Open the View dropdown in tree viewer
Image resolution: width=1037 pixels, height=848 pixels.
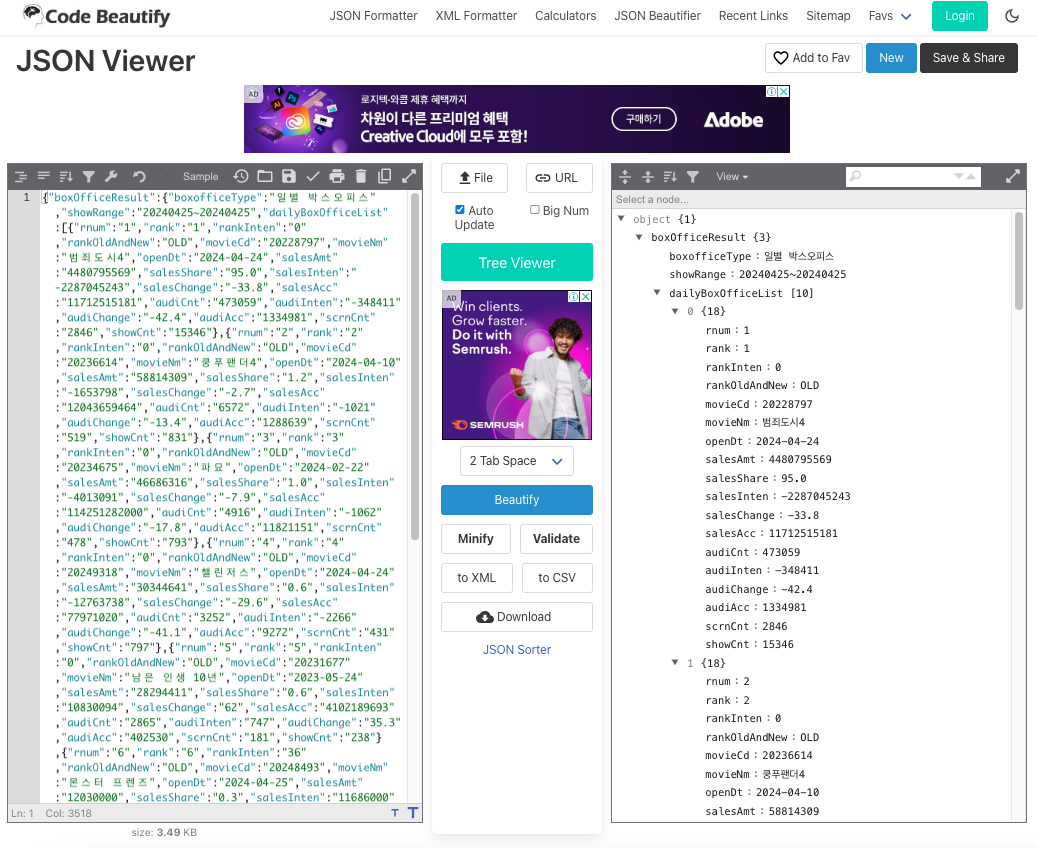click(731, 177)
